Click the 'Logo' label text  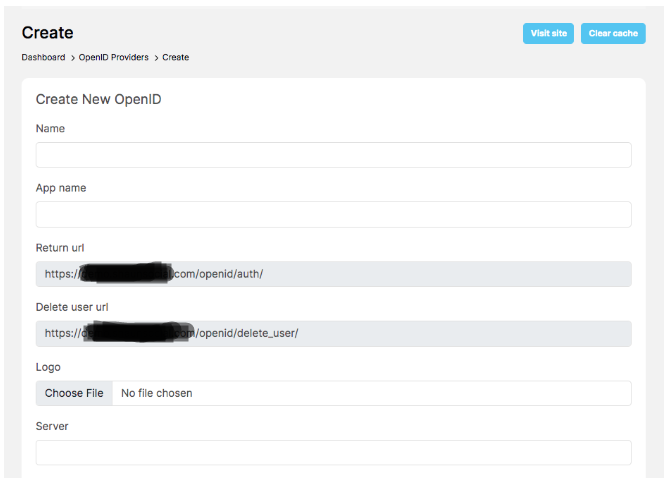(48, 367)
